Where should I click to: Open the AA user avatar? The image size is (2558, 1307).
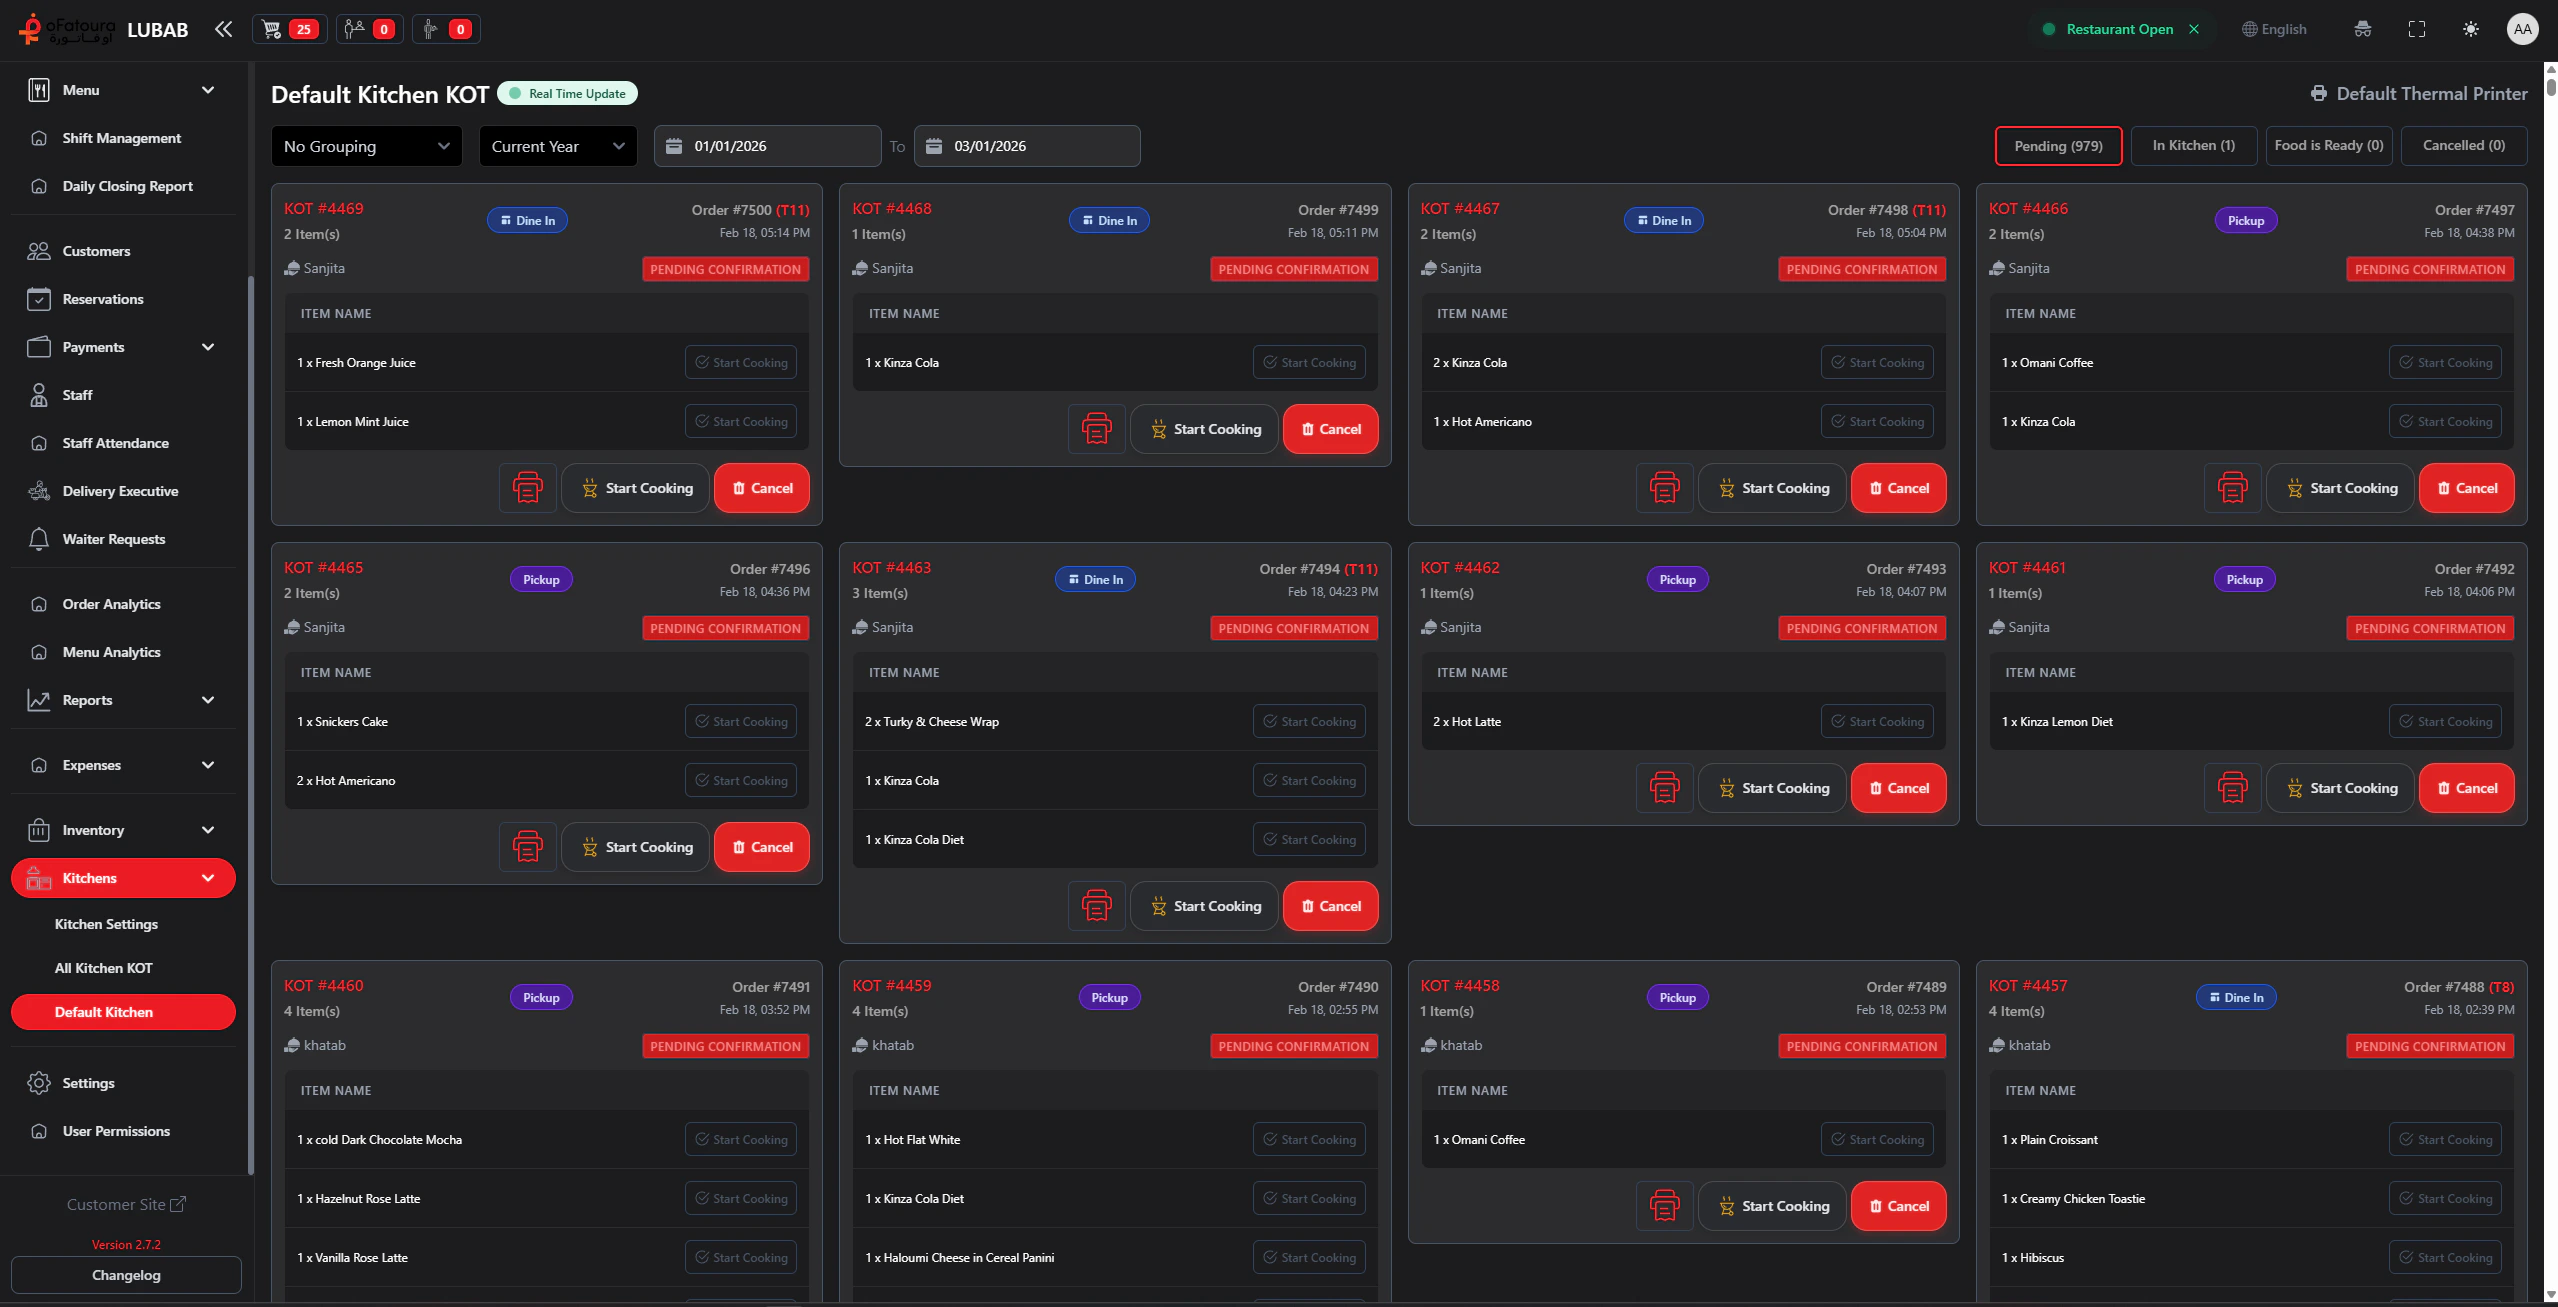click(2522, 29)
